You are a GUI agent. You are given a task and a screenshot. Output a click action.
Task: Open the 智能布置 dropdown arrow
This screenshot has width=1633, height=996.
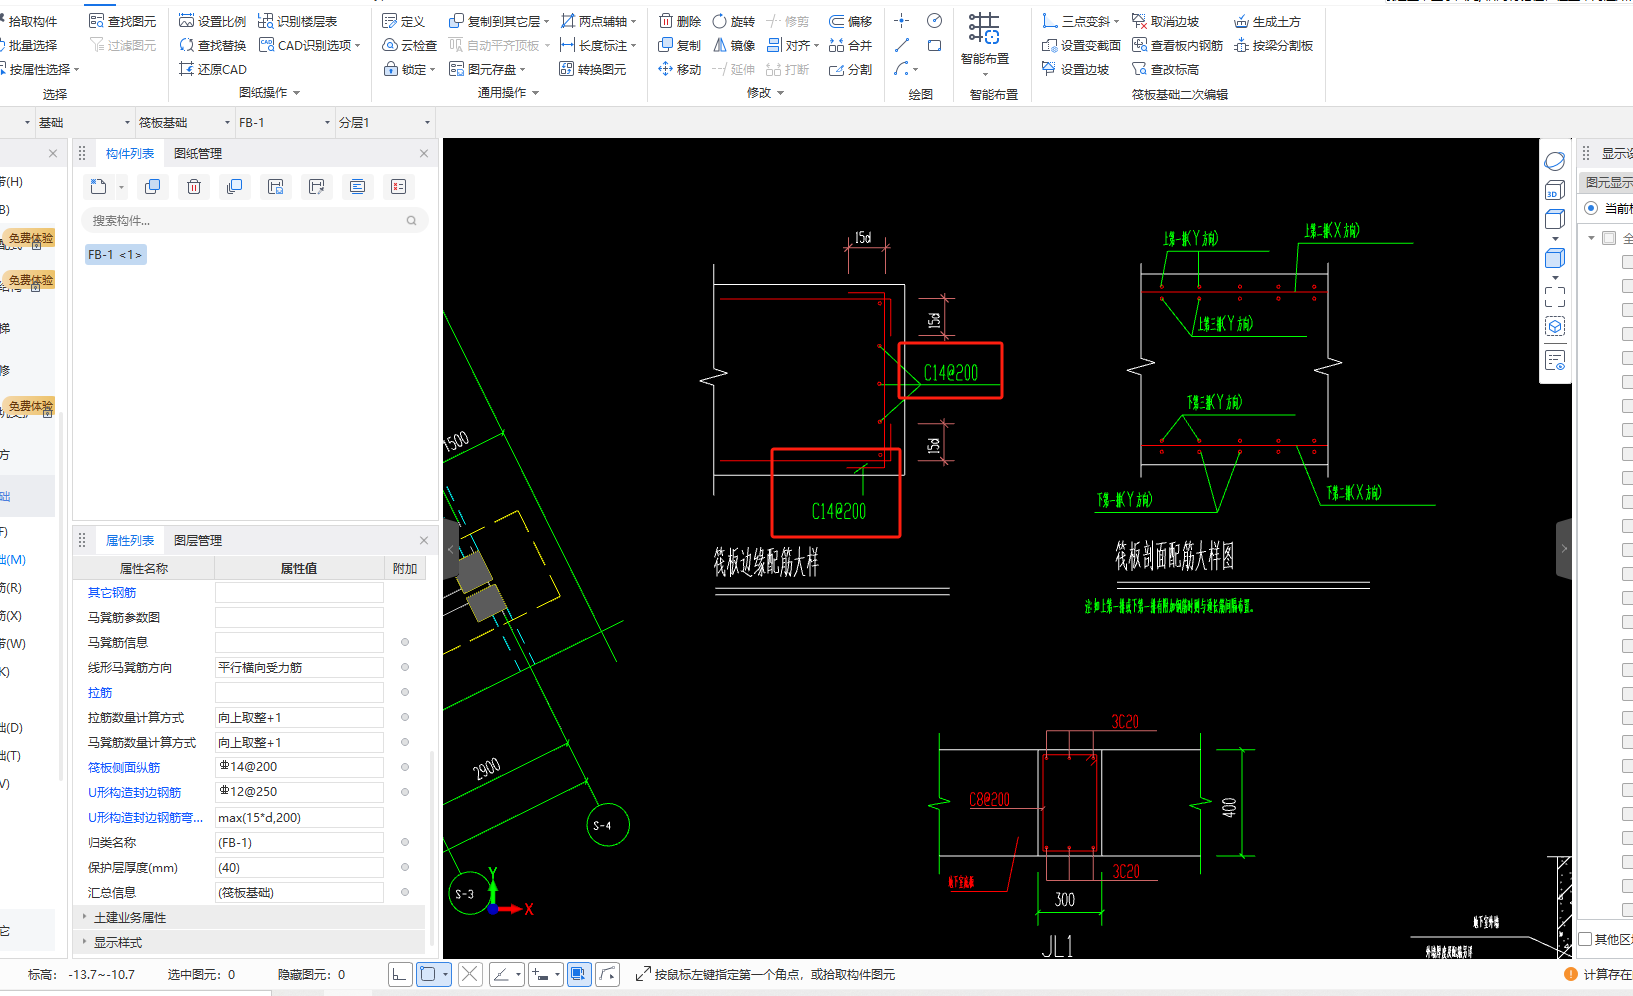985,75
